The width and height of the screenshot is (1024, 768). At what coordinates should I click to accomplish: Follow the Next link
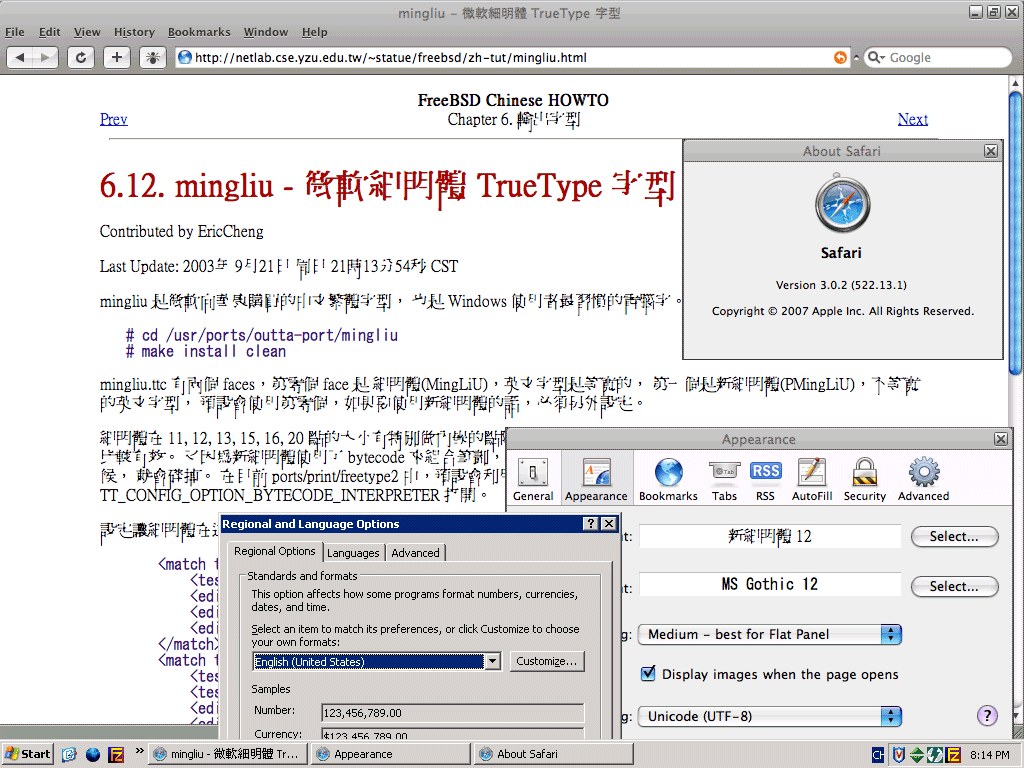[912, 119]
